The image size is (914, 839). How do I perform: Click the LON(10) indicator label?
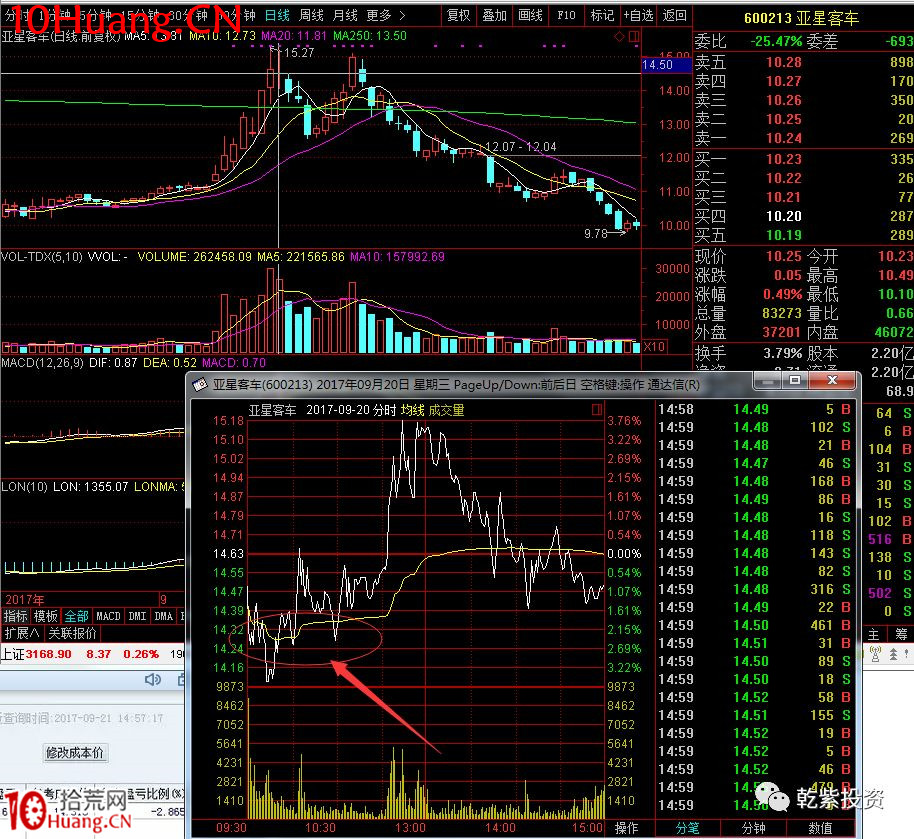[24, 487]
